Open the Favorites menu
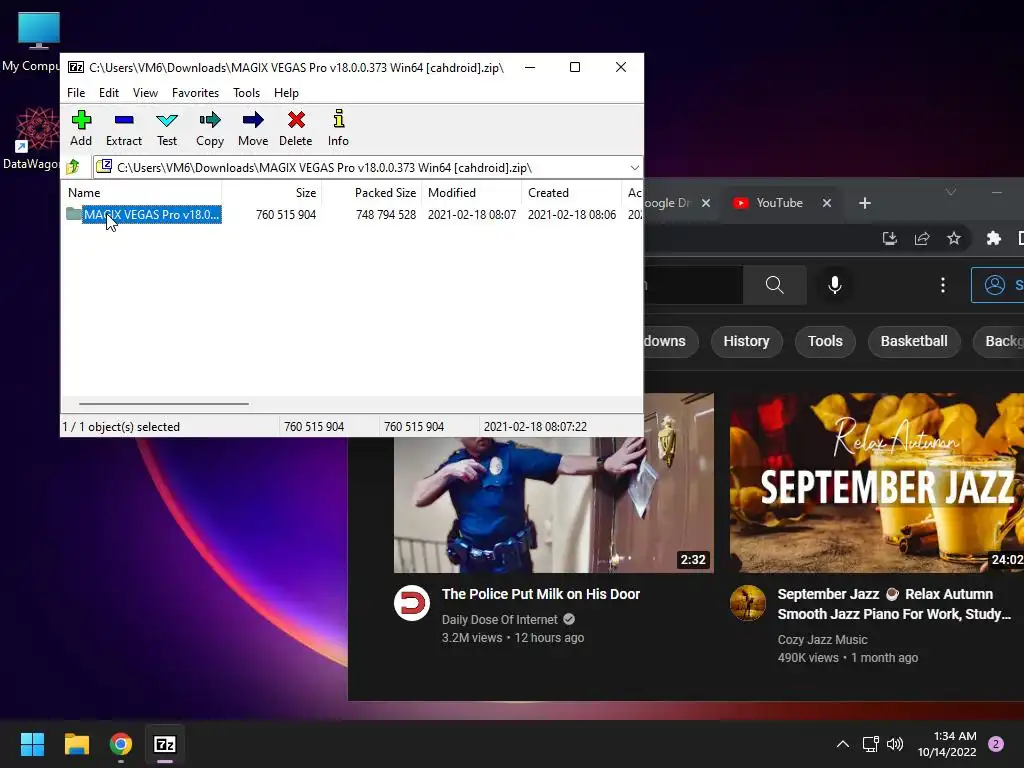Viewport: 1024px width, 768px height. 195,93
